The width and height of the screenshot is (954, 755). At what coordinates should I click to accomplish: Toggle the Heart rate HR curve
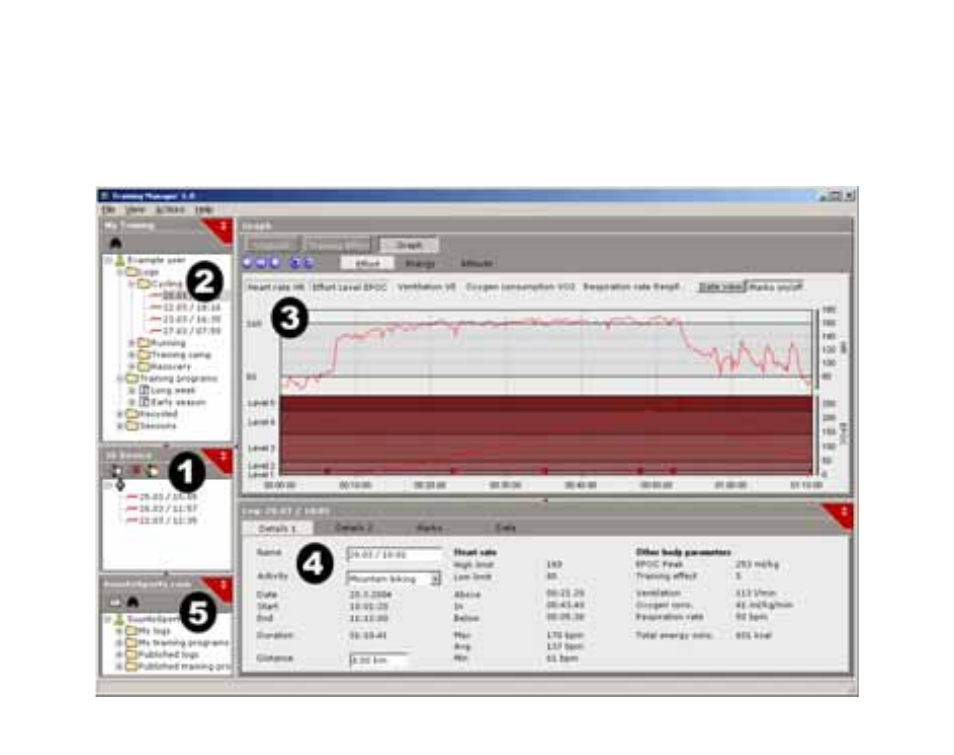pos(276,287)
